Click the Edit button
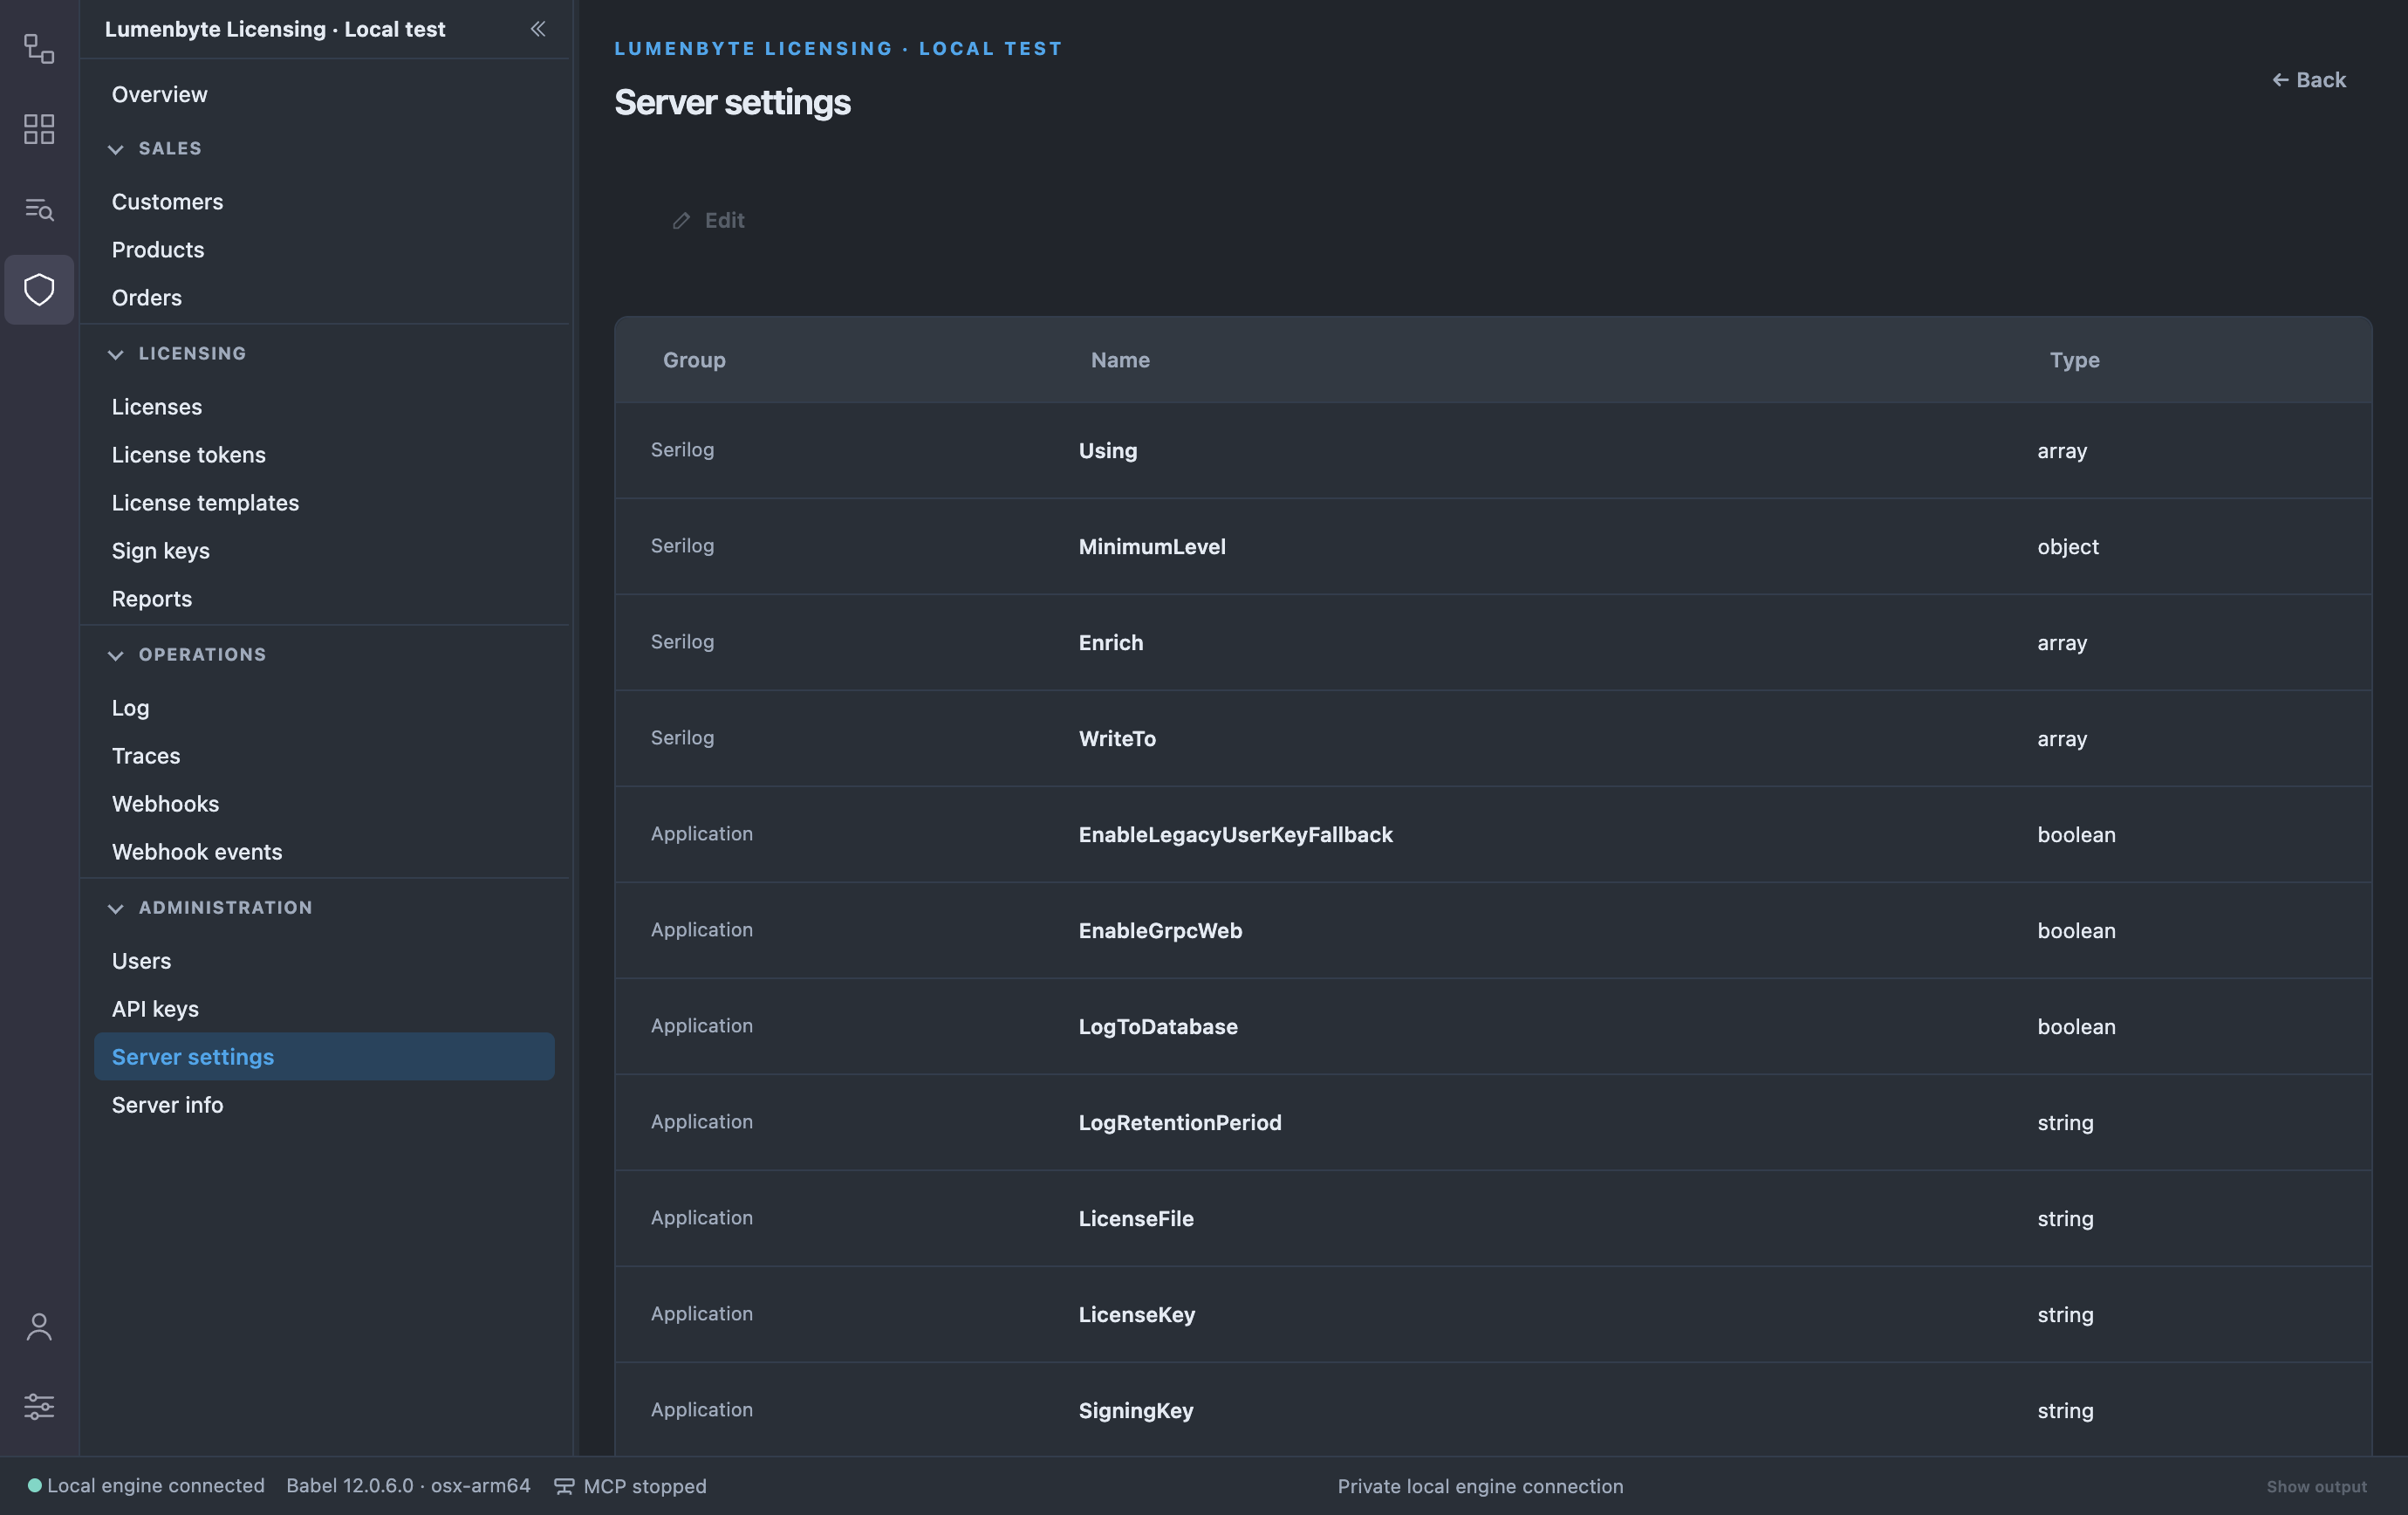Screen dimensions: 2408x1515 (x=708, y=220)
